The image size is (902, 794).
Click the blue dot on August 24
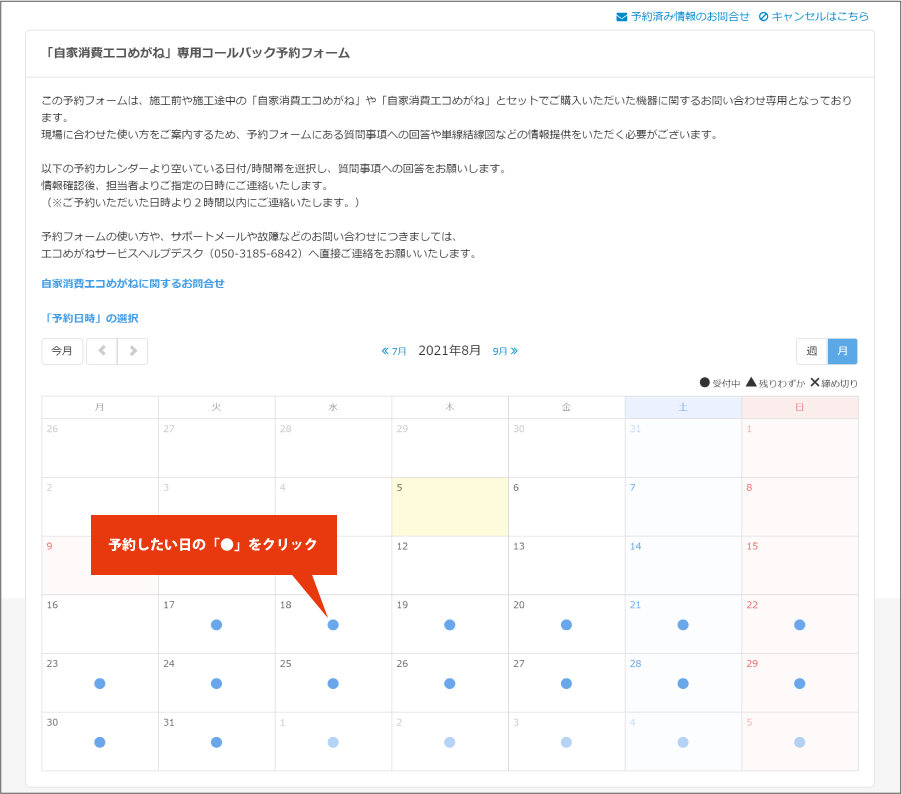pyautogui.click(x=216, y=684)
